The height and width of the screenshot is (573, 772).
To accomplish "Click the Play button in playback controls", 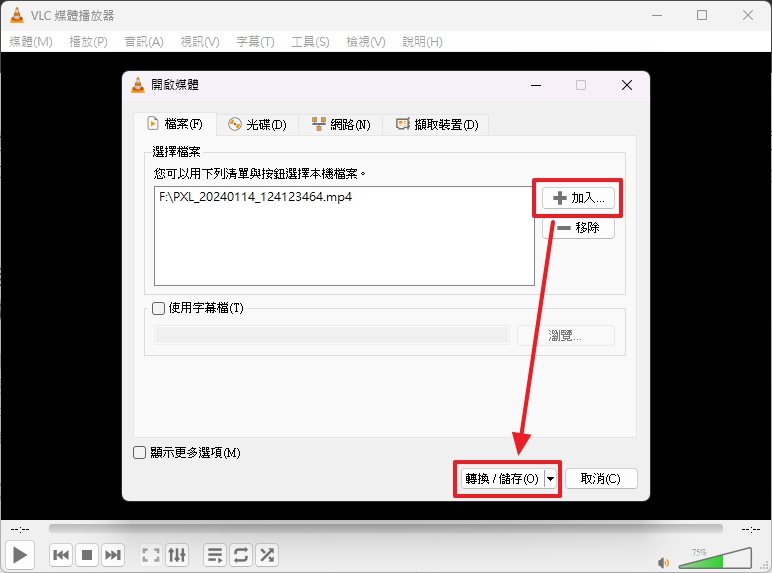I will 20,554.
